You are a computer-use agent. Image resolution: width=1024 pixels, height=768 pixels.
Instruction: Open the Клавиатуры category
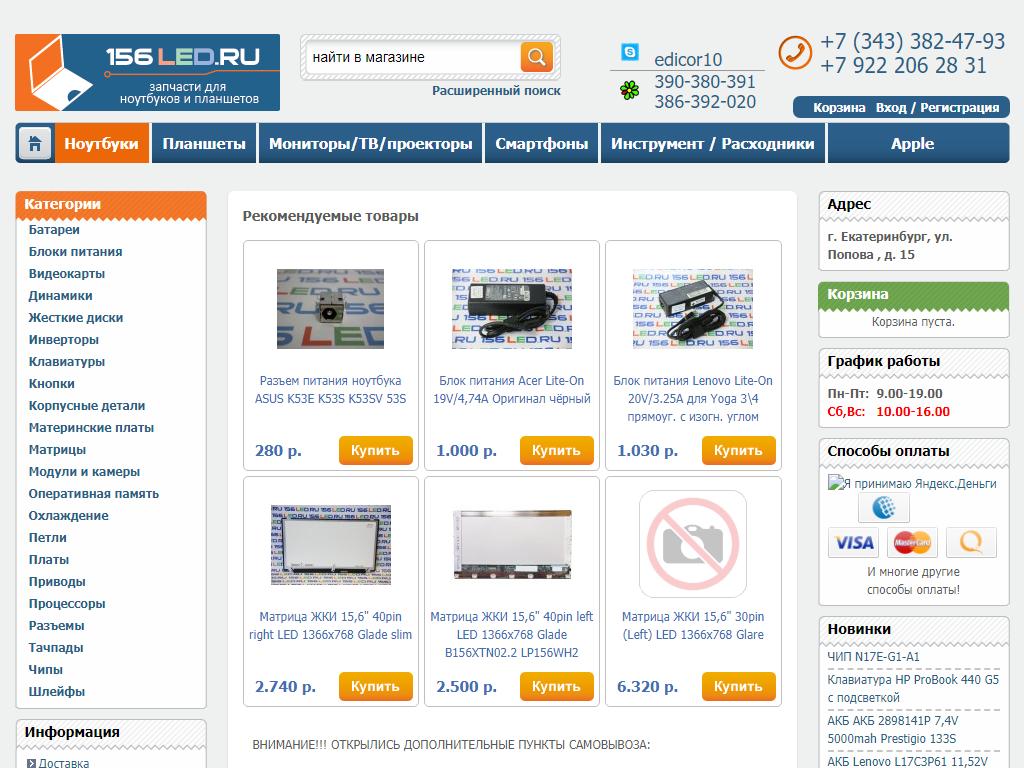click(x=66, y=362)
